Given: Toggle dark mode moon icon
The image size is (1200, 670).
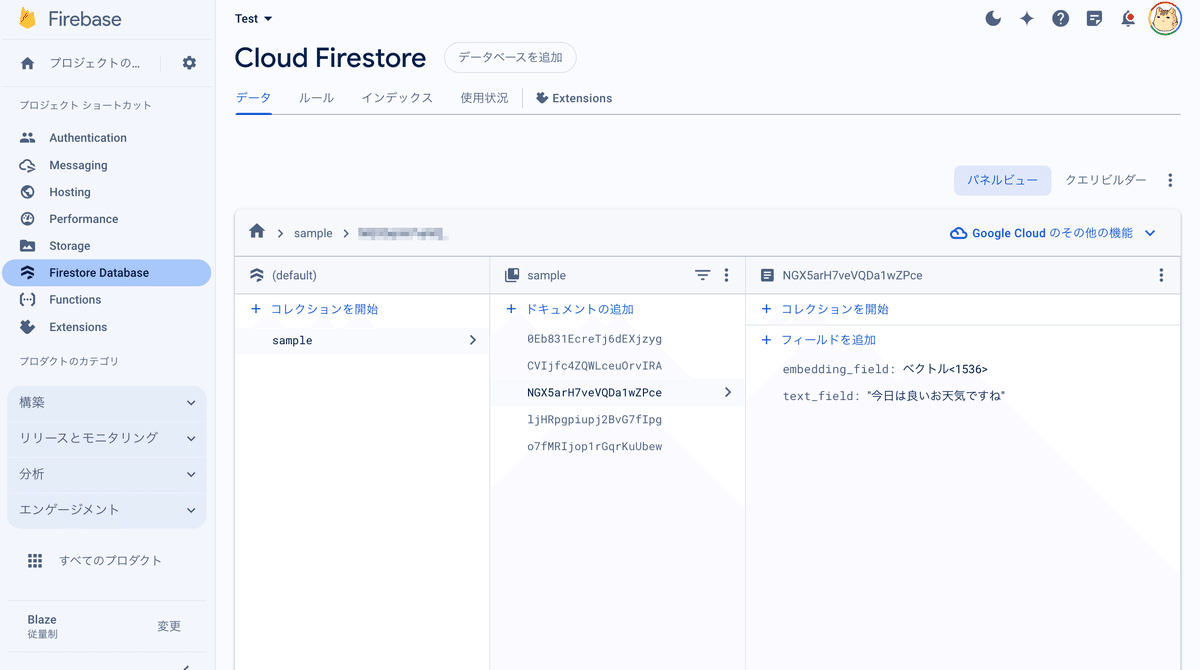Looking at the screenshot, I should click(x=993, y=18).
